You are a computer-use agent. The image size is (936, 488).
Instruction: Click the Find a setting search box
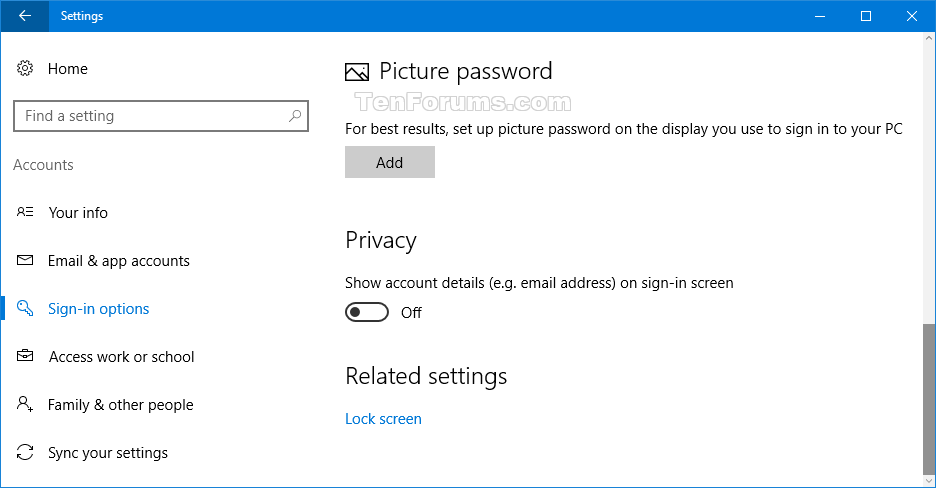click(161, 116)
